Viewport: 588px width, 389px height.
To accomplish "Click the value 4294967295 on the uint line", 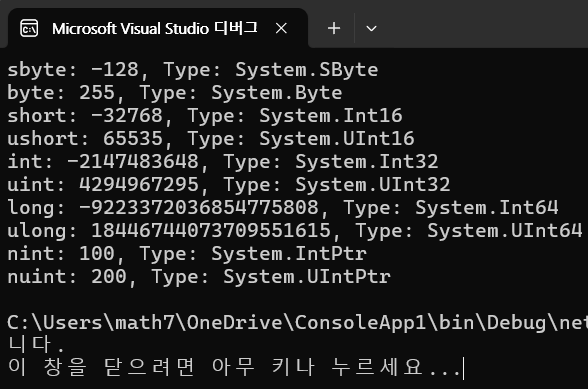I will (x=139, y=185).
